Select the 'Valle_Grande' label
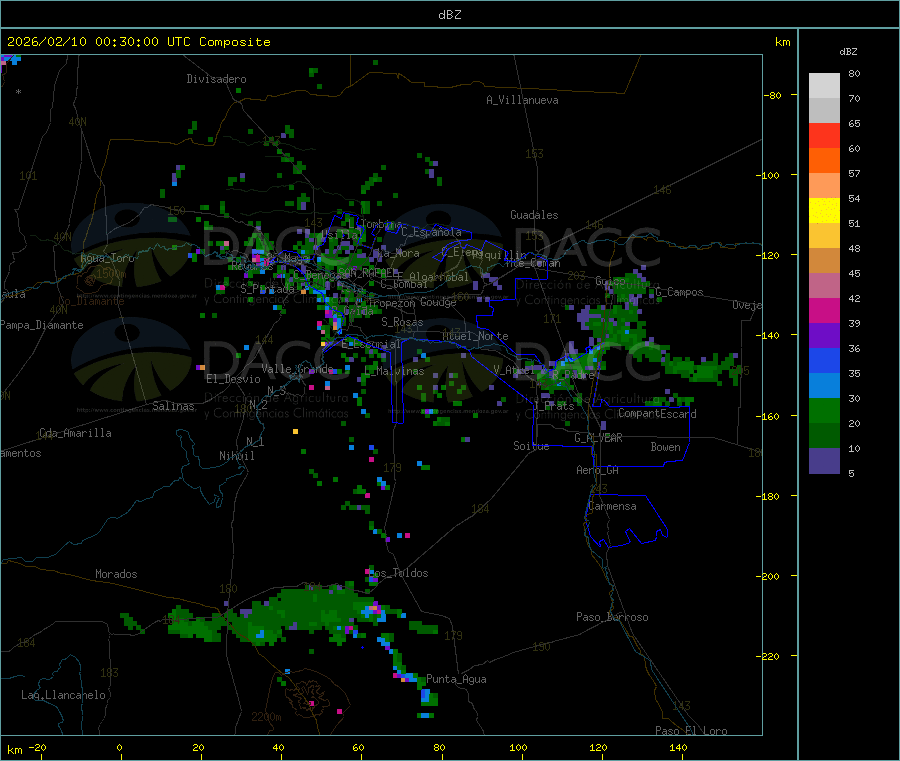 coord(297,368)
